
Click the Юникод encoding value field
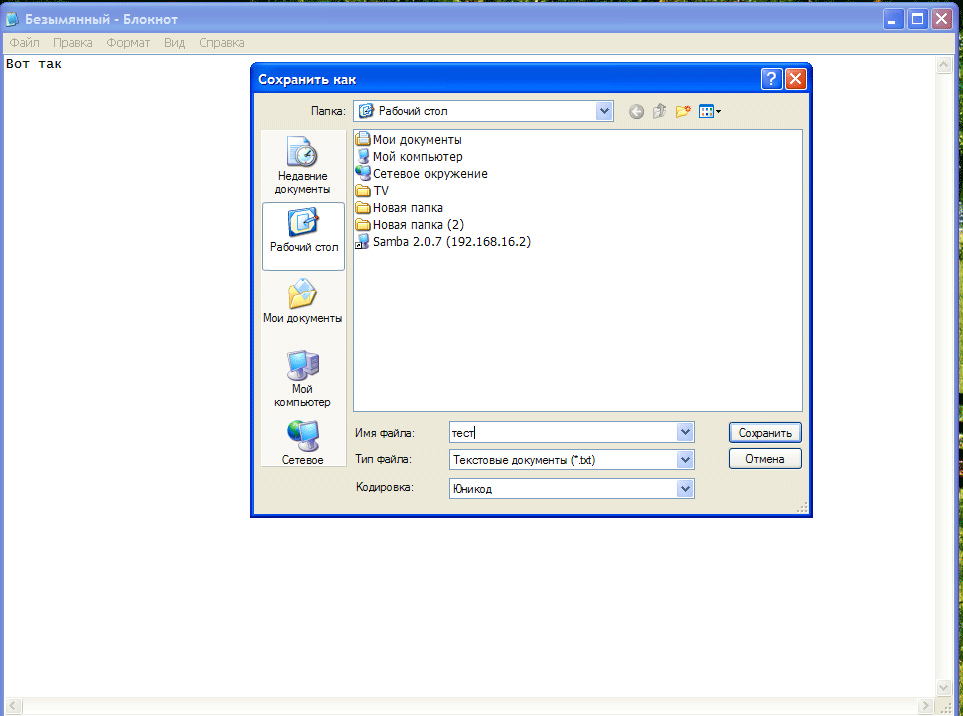point(563,489)
